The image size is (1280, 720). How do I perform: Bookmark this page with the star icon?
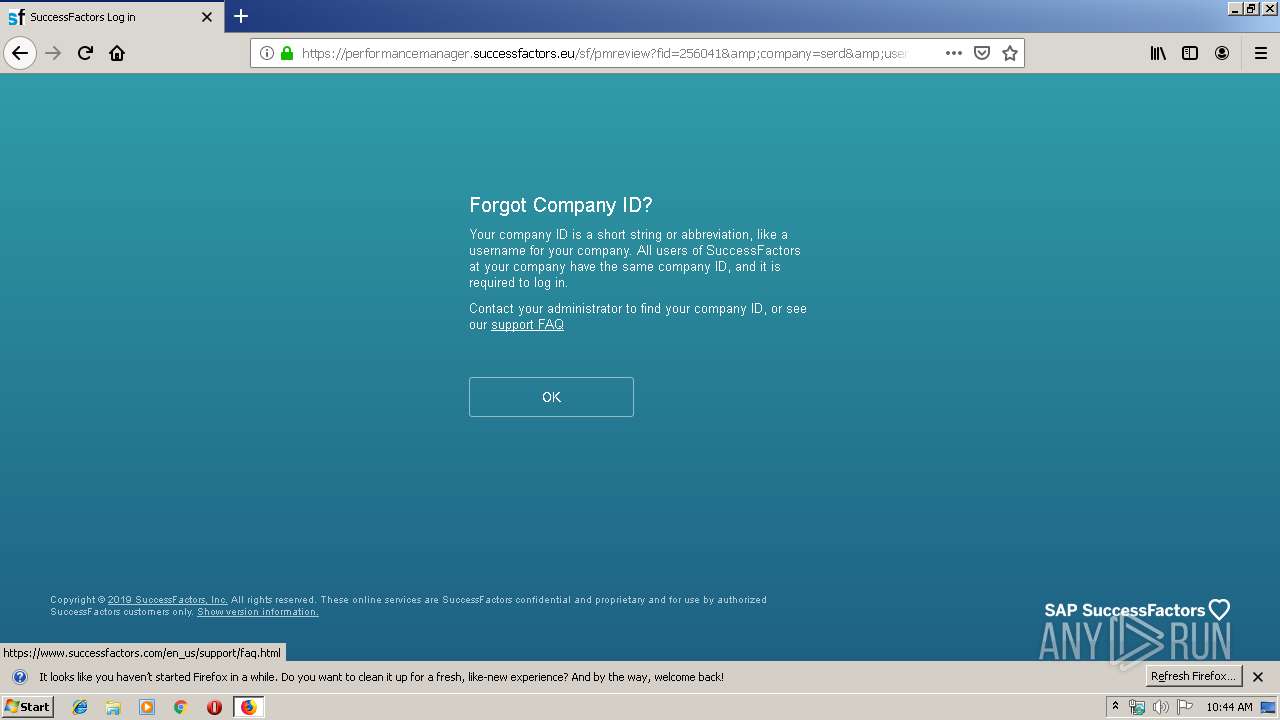1010,53
